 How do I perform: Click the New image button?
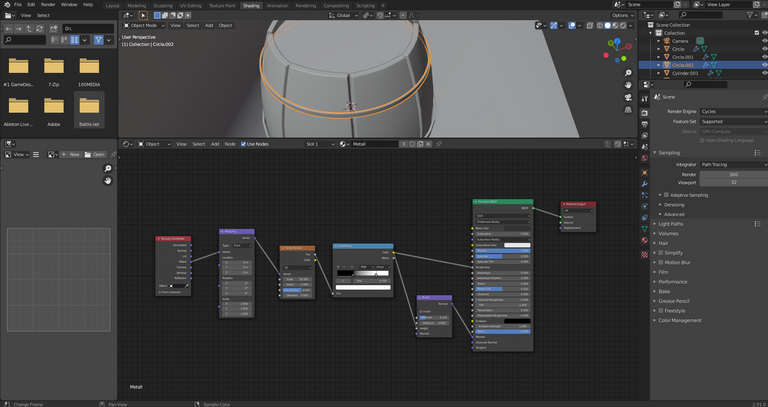(x=73, y=155)
